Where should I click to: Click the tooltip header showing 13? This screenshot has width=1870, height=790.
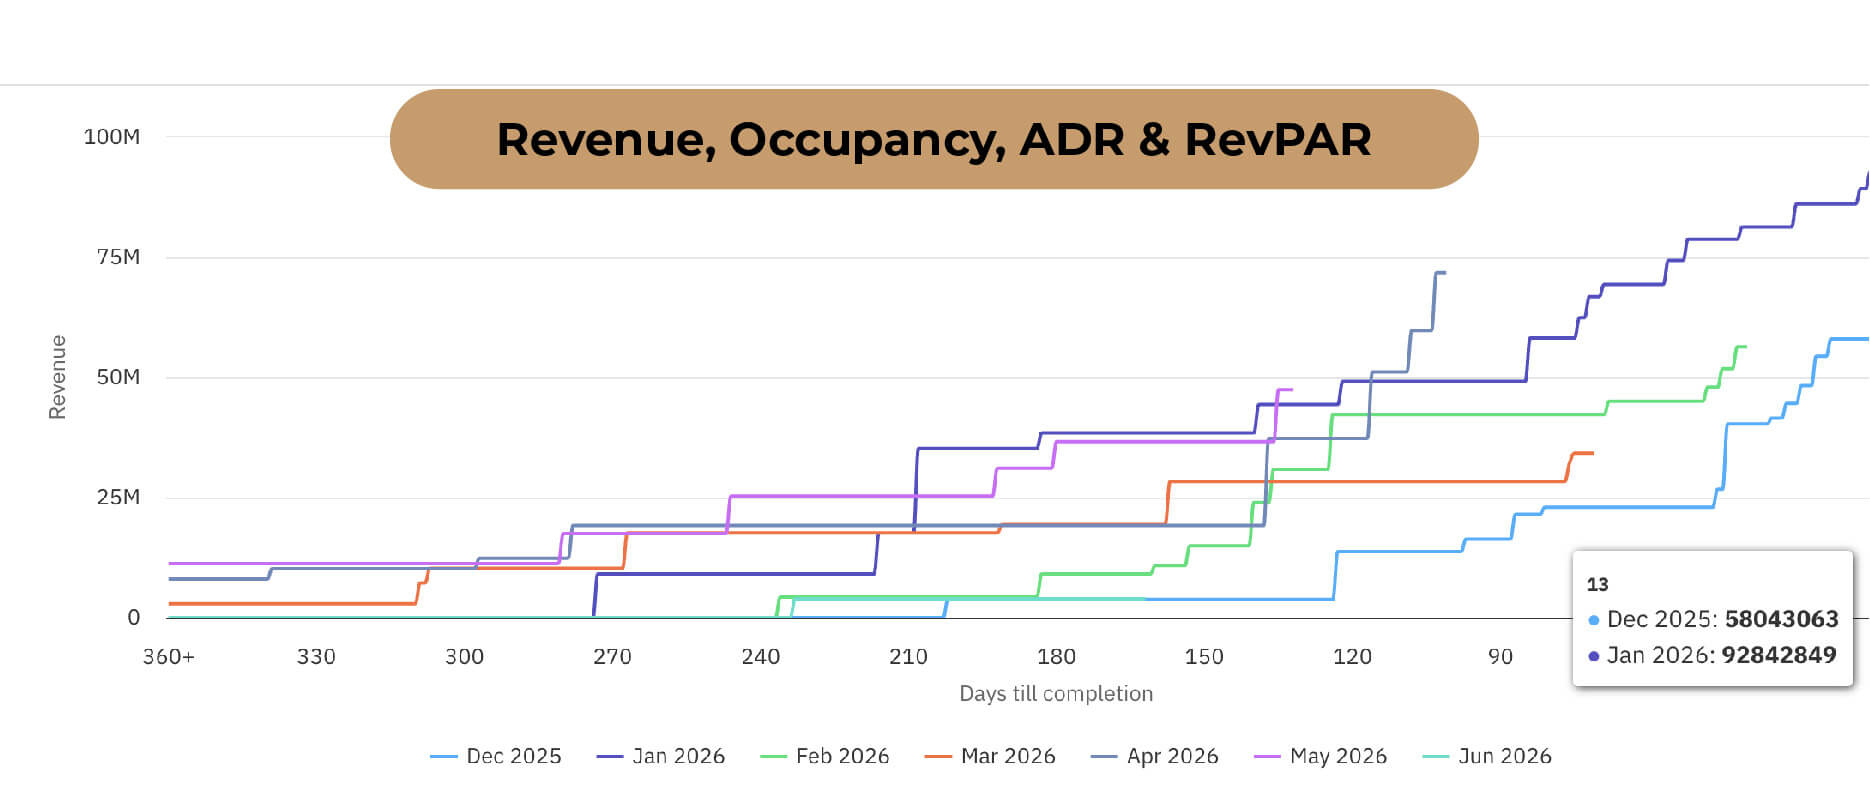[1597, 585]
